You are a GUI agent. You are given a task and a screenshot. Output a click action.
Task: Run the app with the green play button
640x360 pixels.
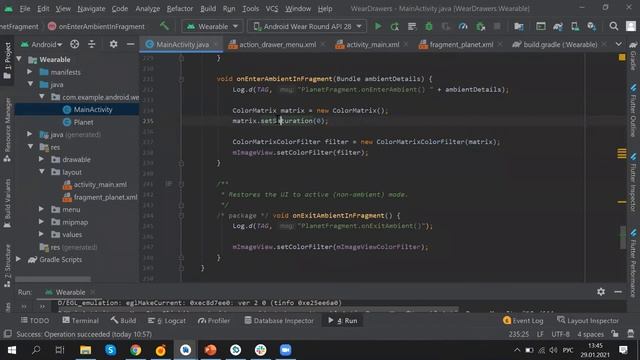coord(378,27)
